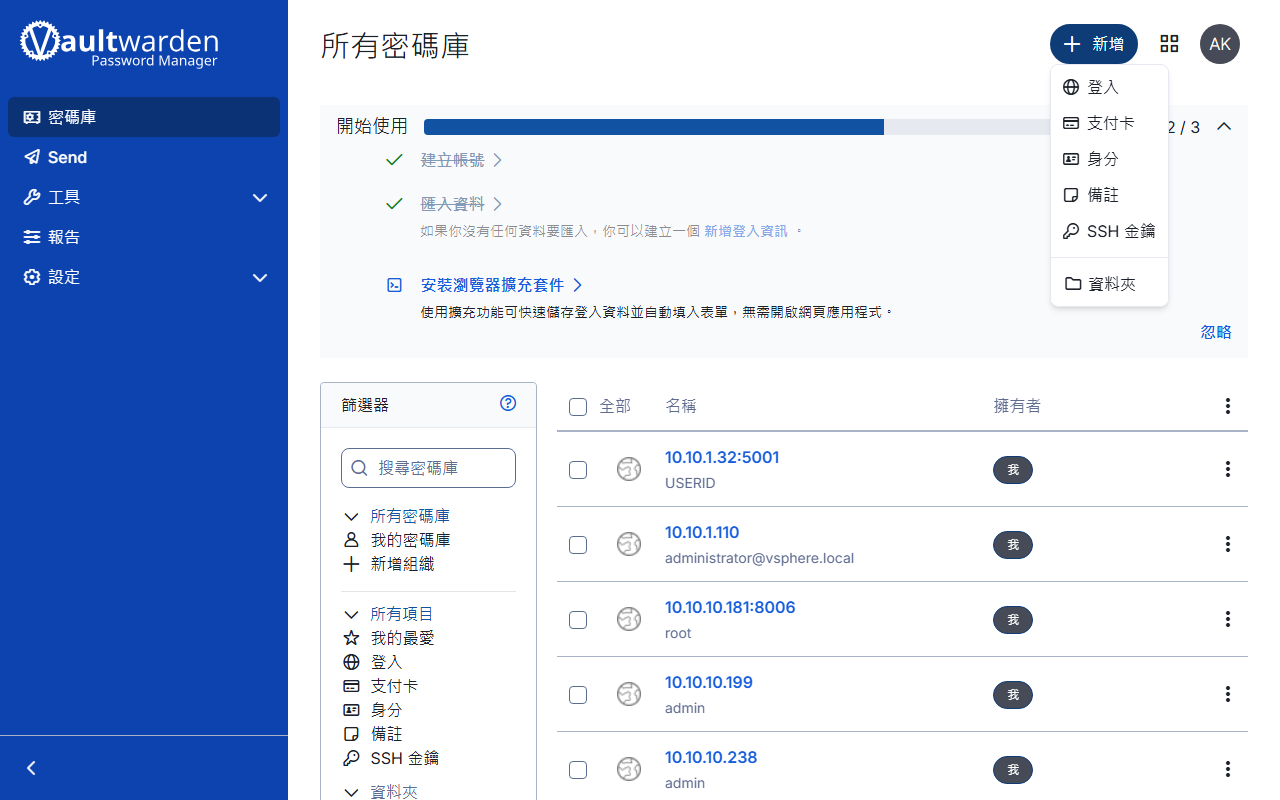Open the 10.10.10.199 vault item

click(x=709, y=682)
